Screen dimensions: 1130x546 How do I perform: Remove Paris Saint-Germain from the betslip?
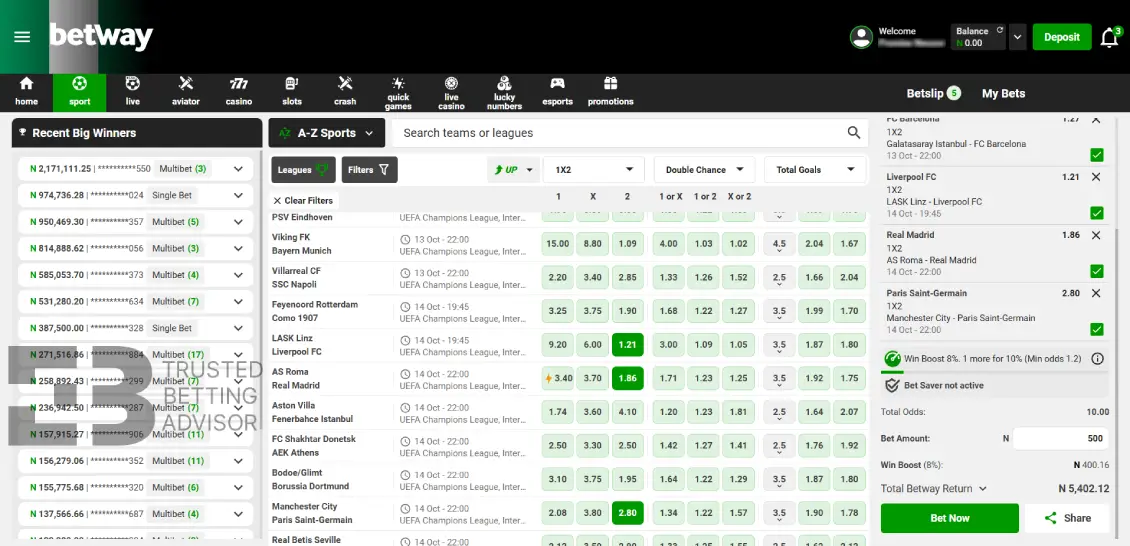click(1096, 293)
